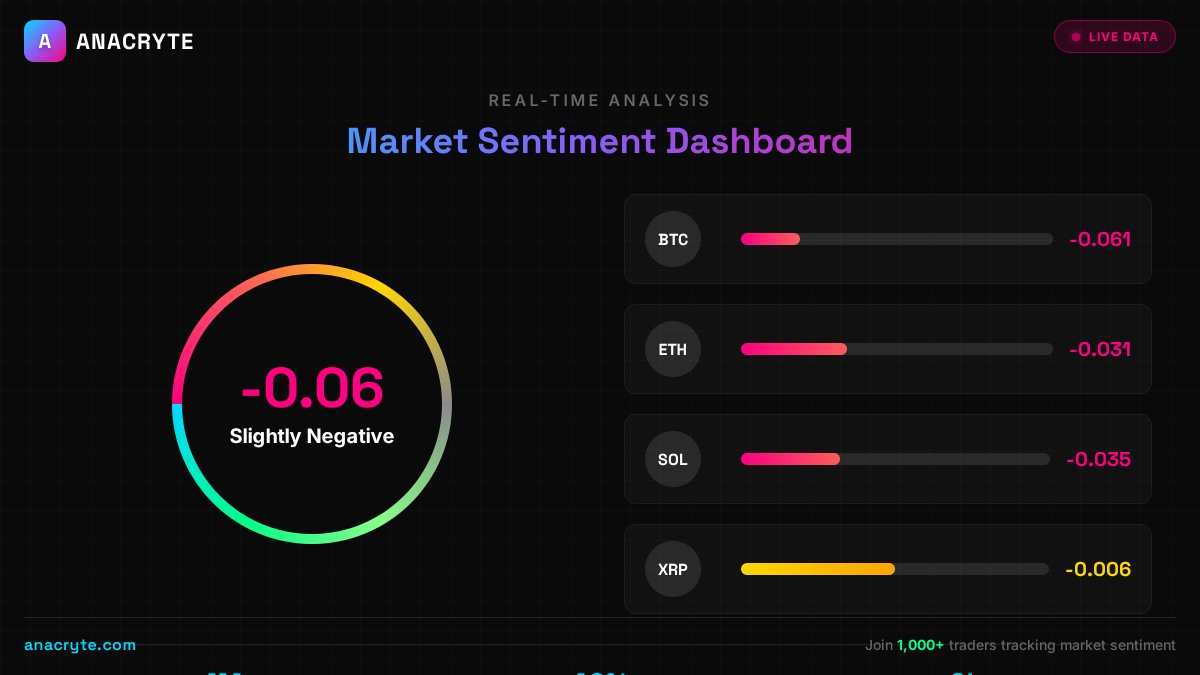Click the overall score -0.06
This screenshot has width=1200, height=675.
pyautogui.click(x=312, y=388)
